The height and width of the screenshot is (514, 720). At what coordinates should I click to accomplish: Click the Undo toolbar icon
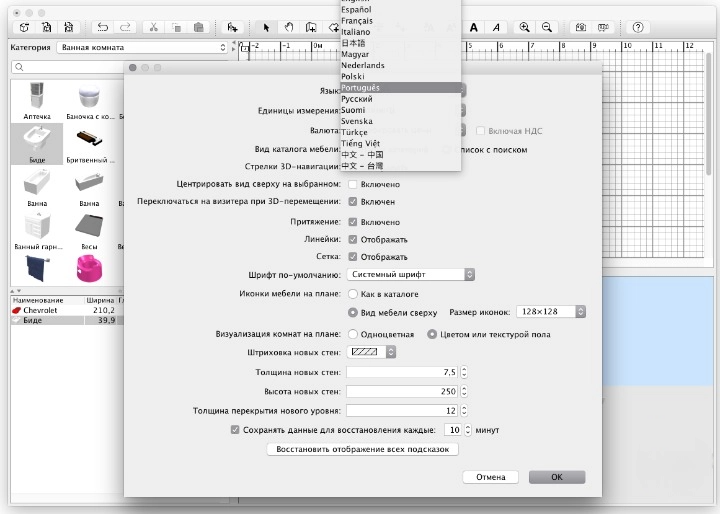(103, 27)
